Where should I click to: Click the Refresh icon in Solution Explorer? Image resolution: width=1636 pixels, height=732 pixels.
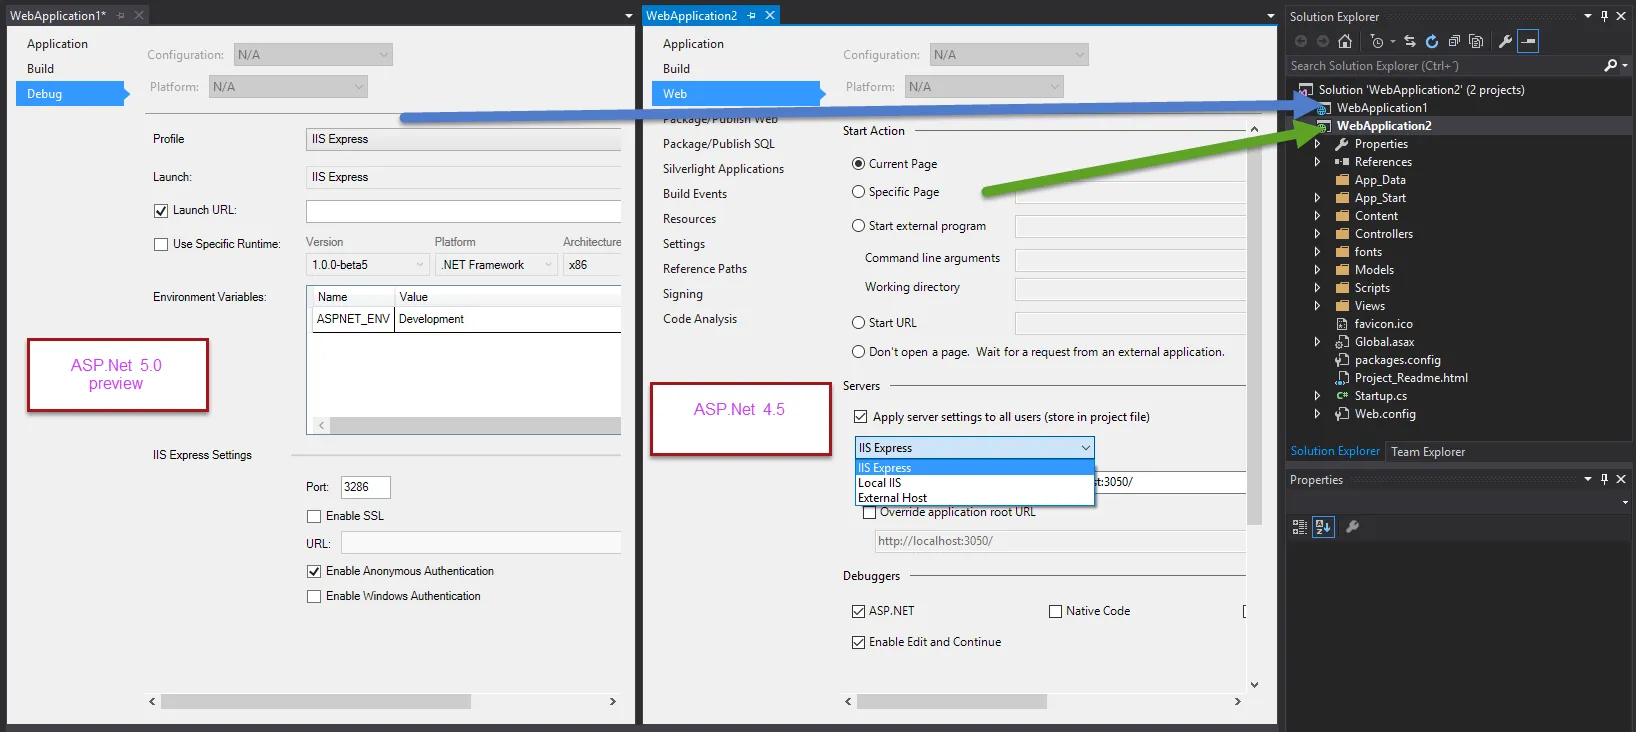coord(1432,41)
